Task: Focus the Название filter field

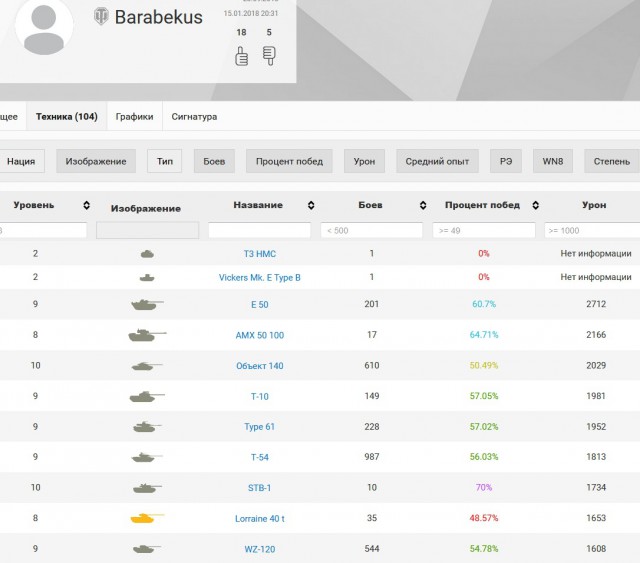Action: [x=260, y=230]
